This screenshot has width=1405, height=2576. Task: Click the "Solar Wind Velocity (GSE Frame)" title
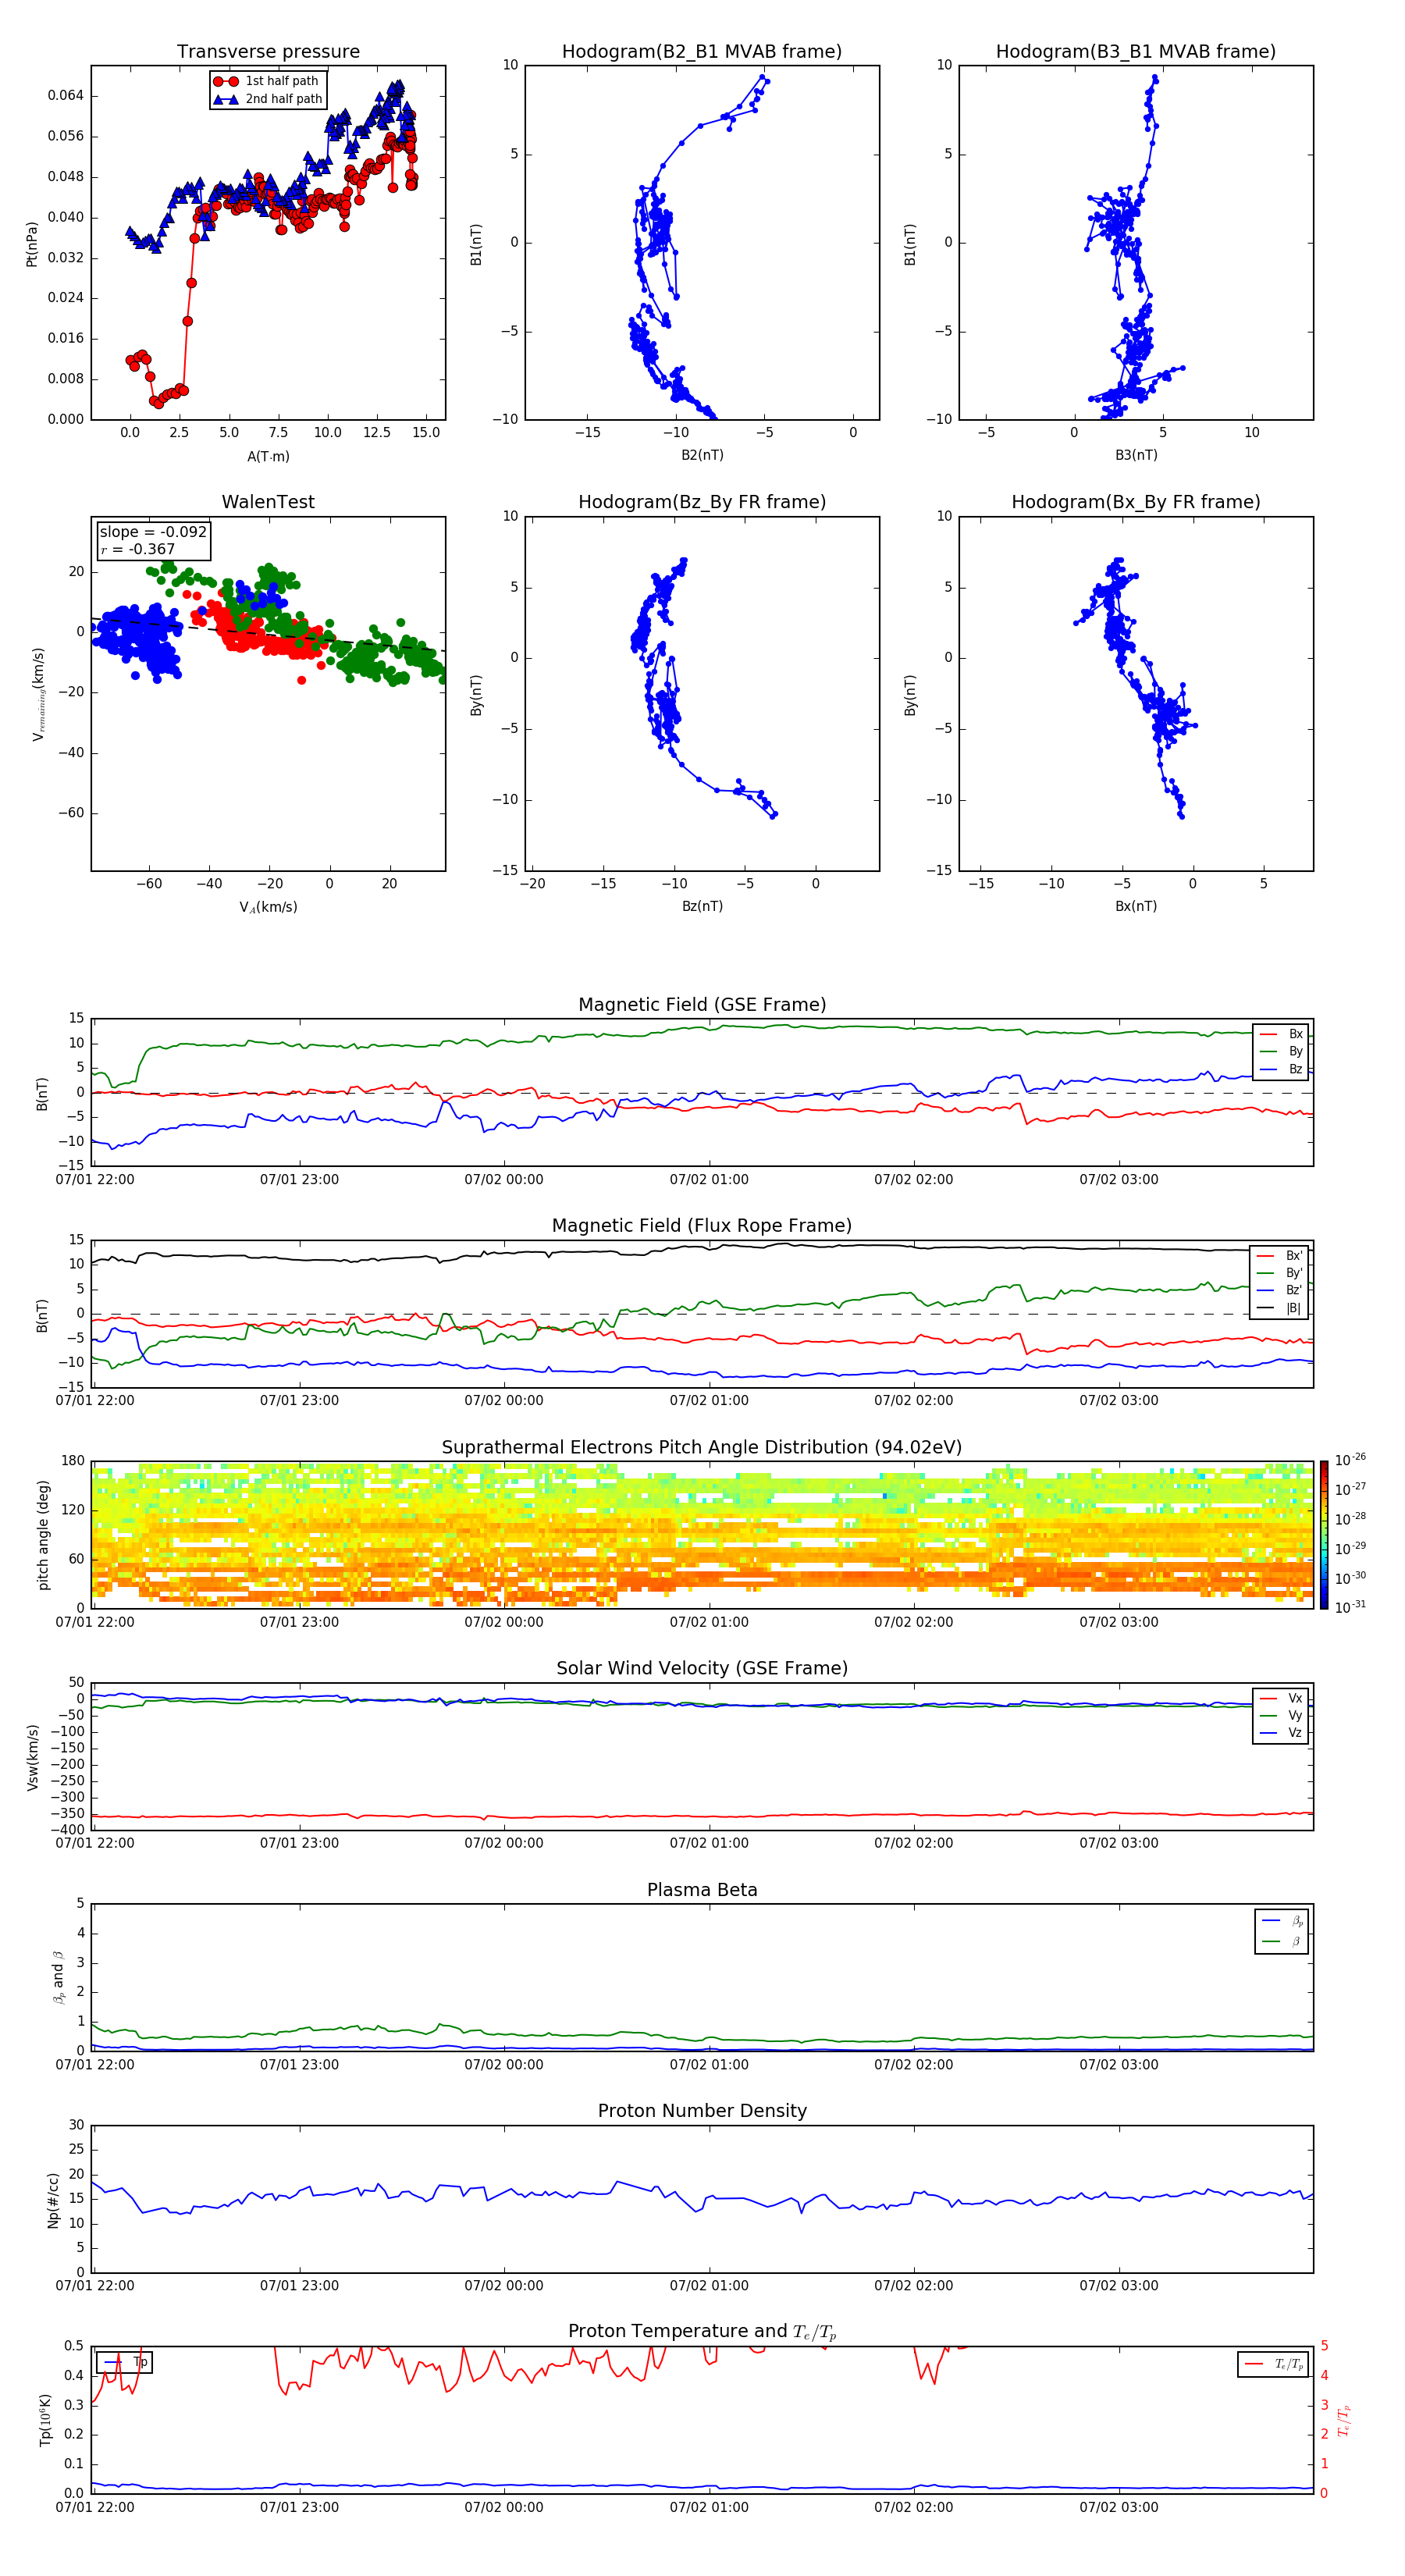(702, 1669)
